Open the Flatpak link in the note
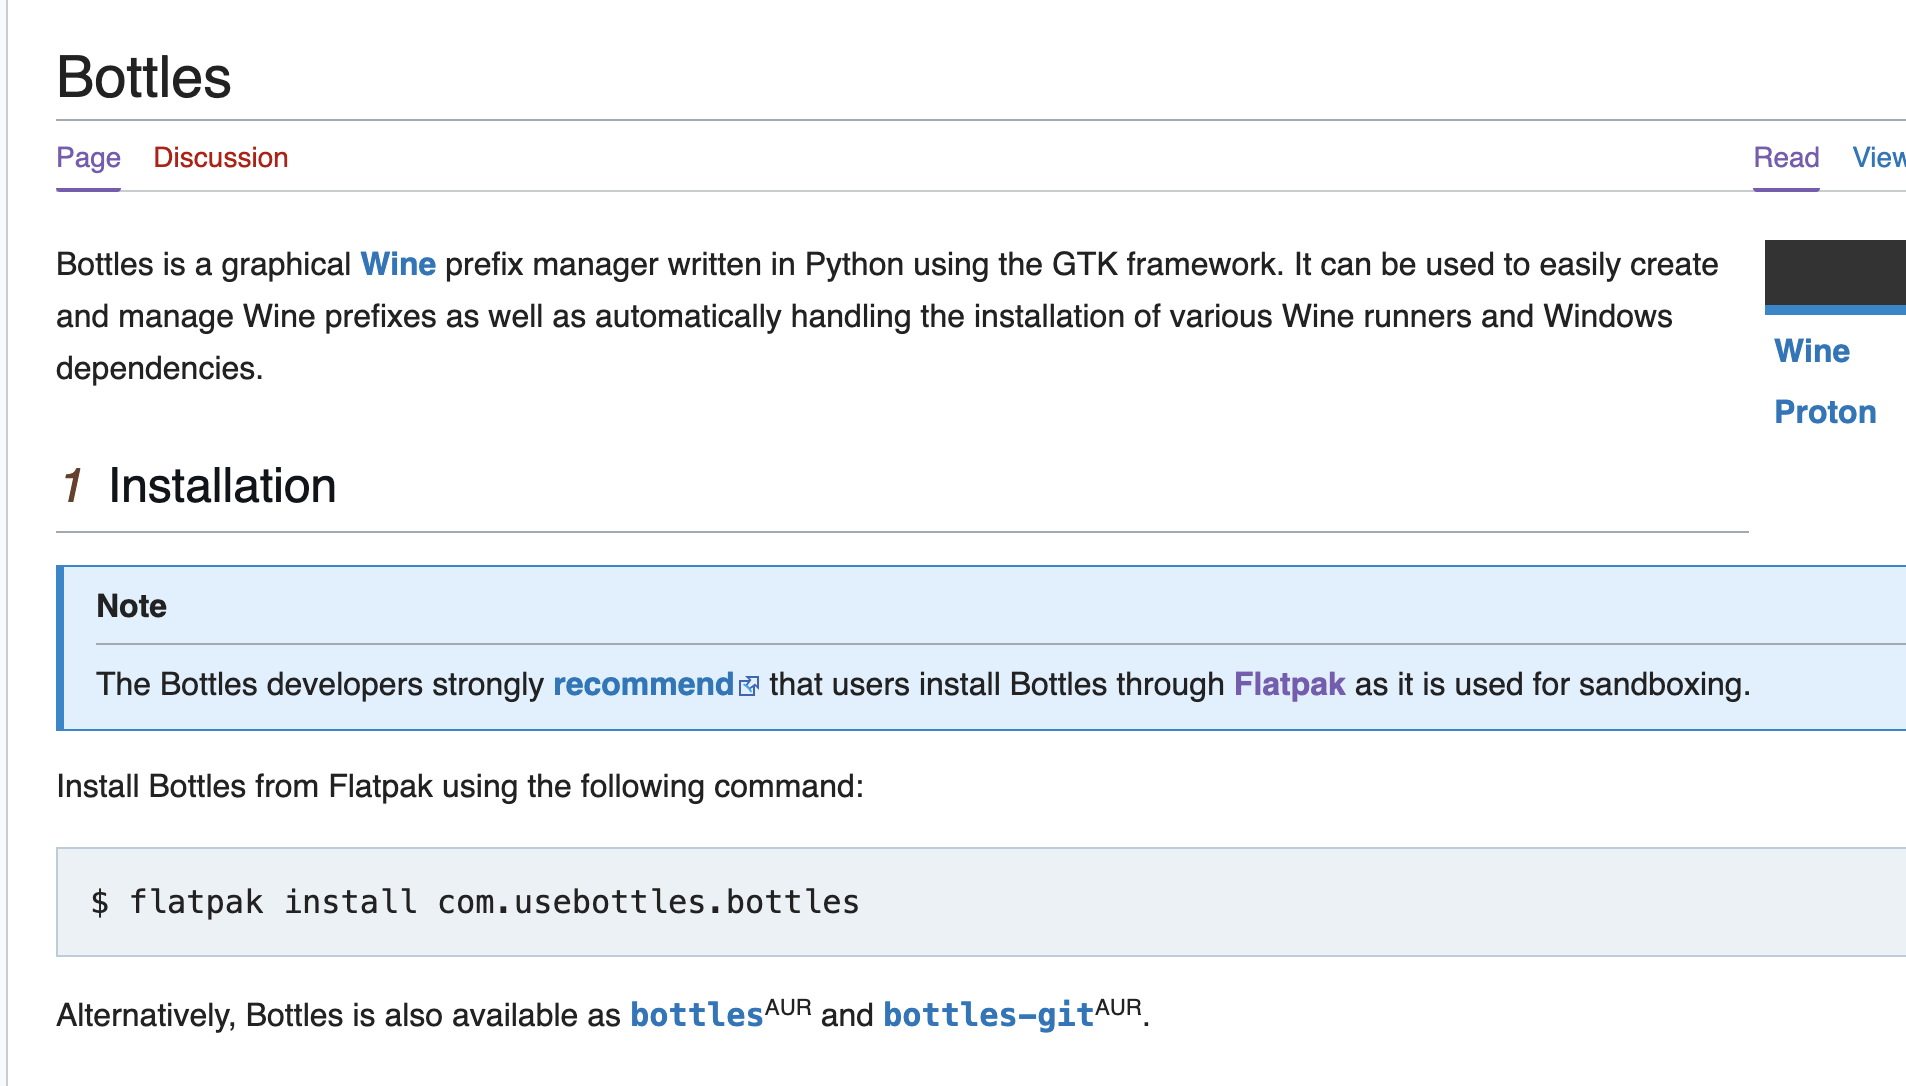Viewport: 1906px width, 1086px height. (1288, 684)
